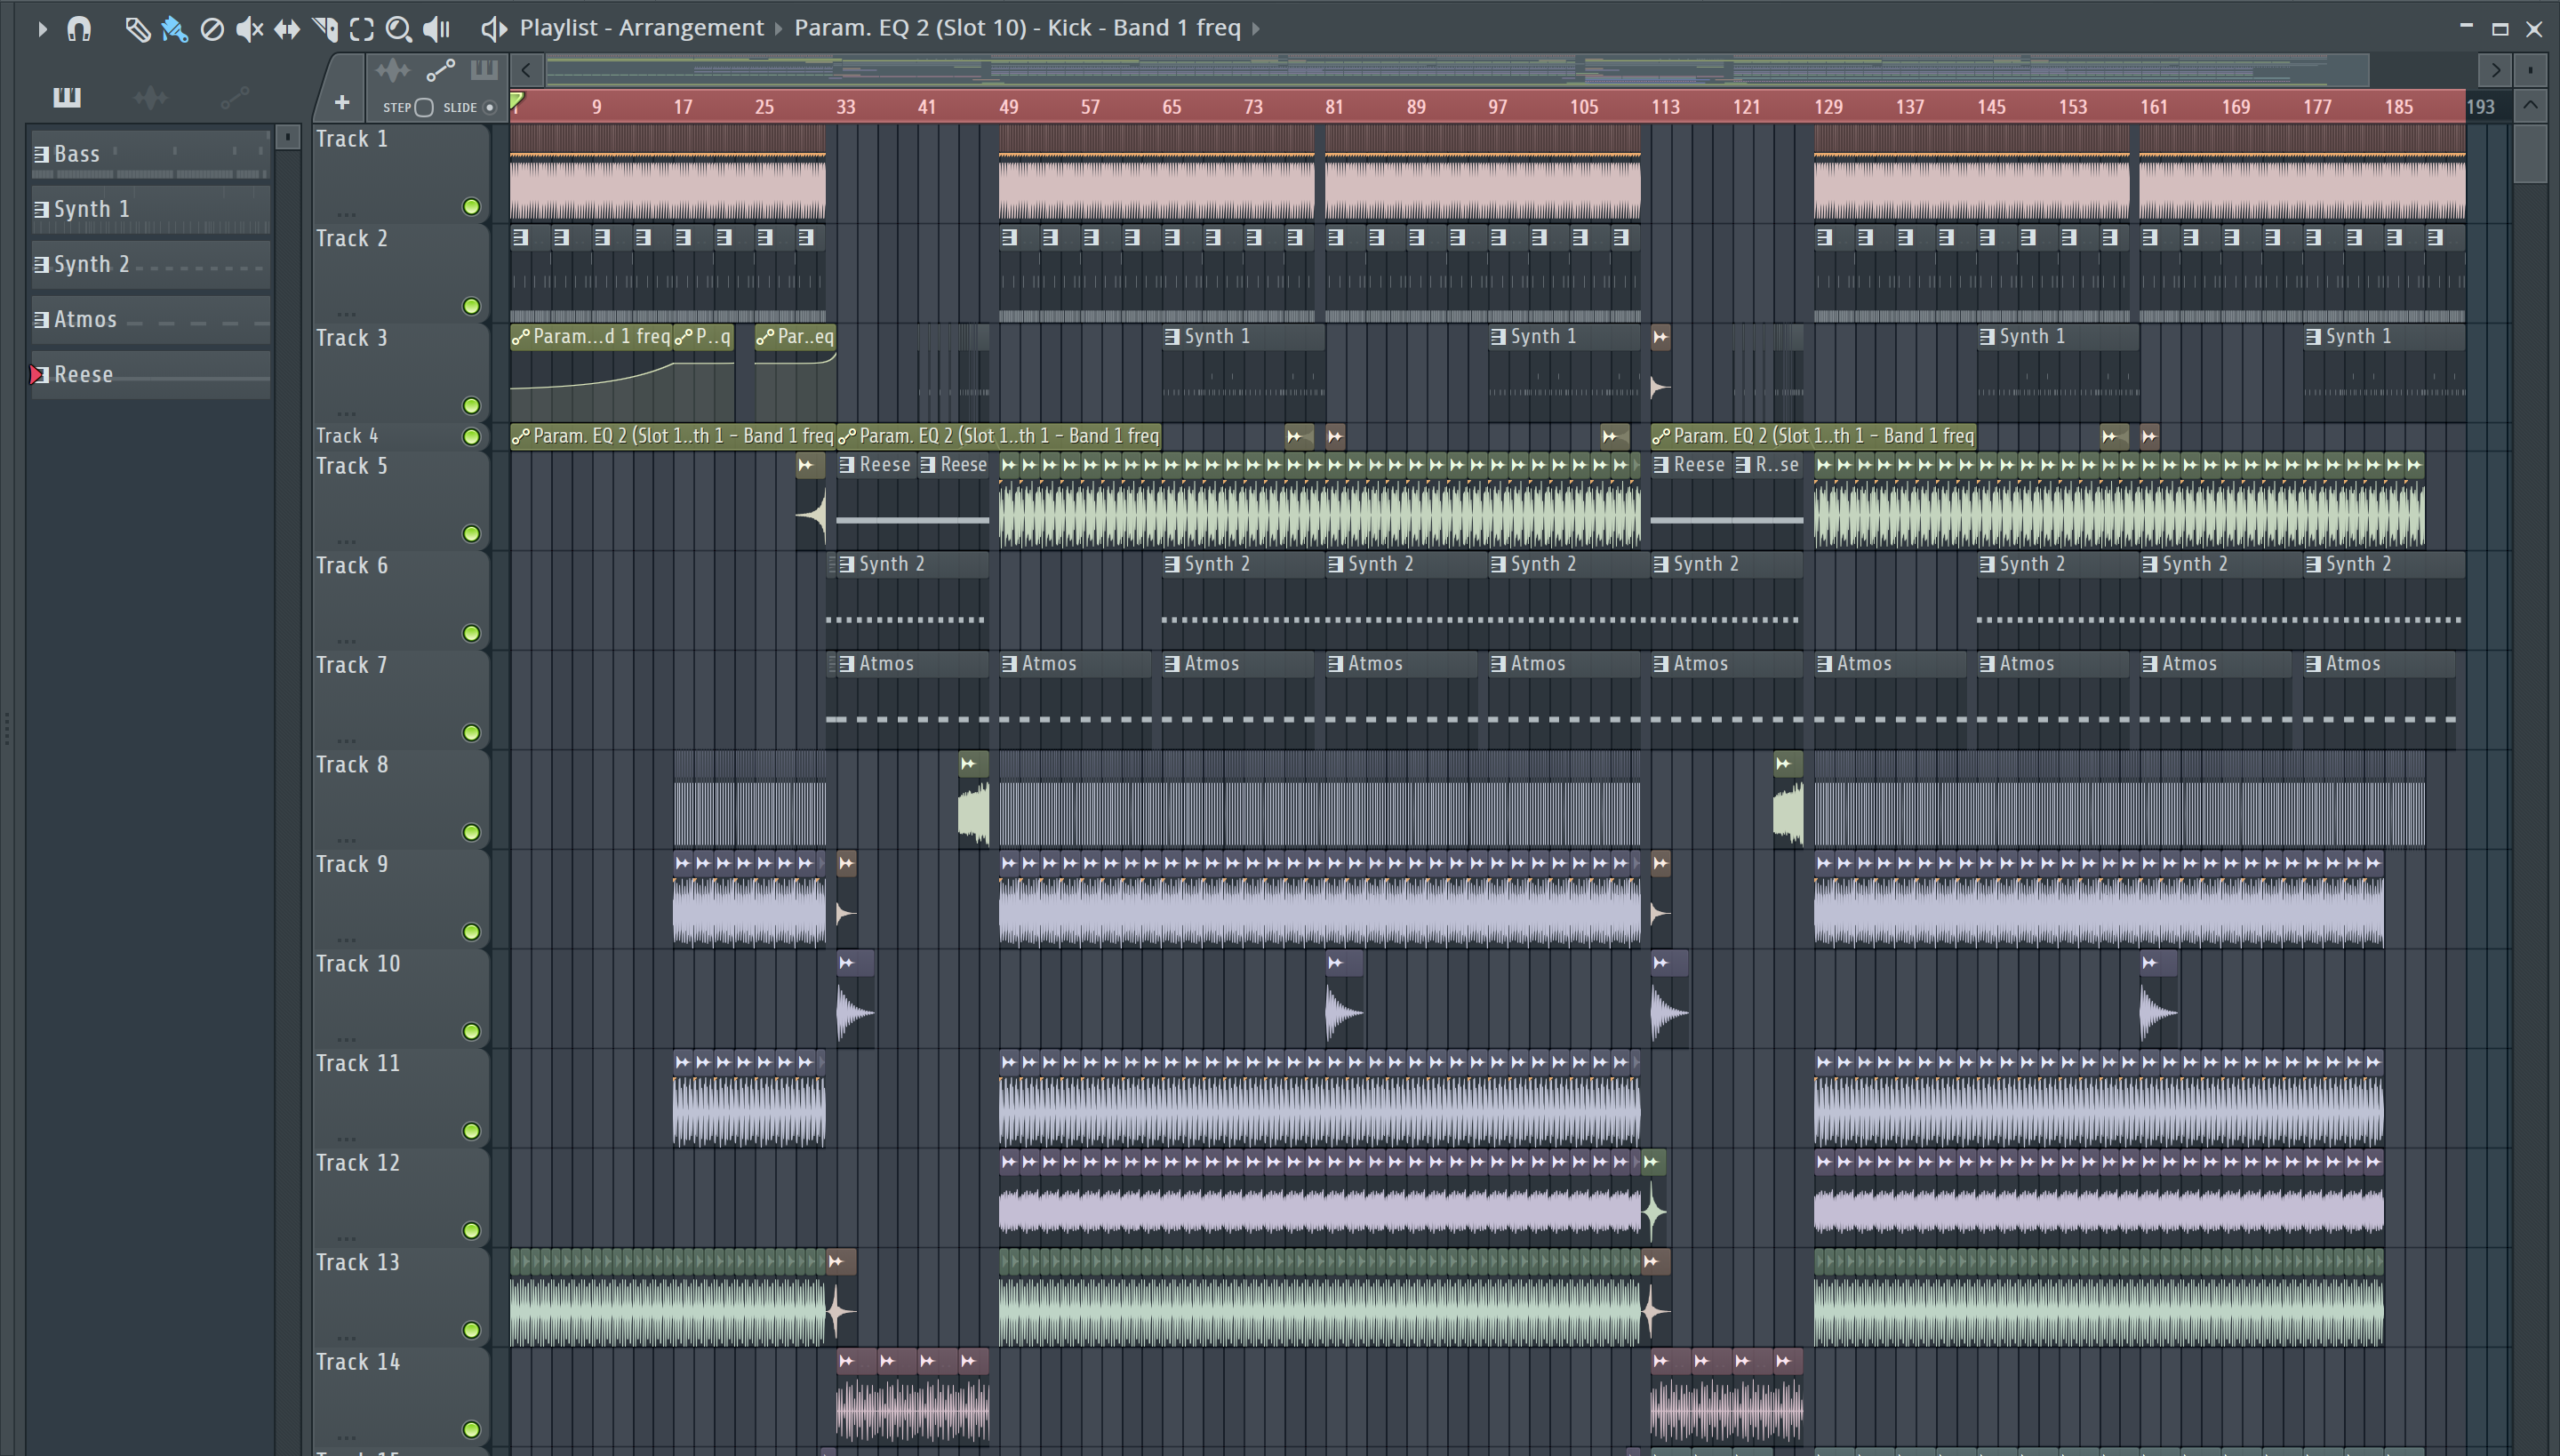Open the playlist options menu arrow

pyautogui.click(x=42, y=29)
